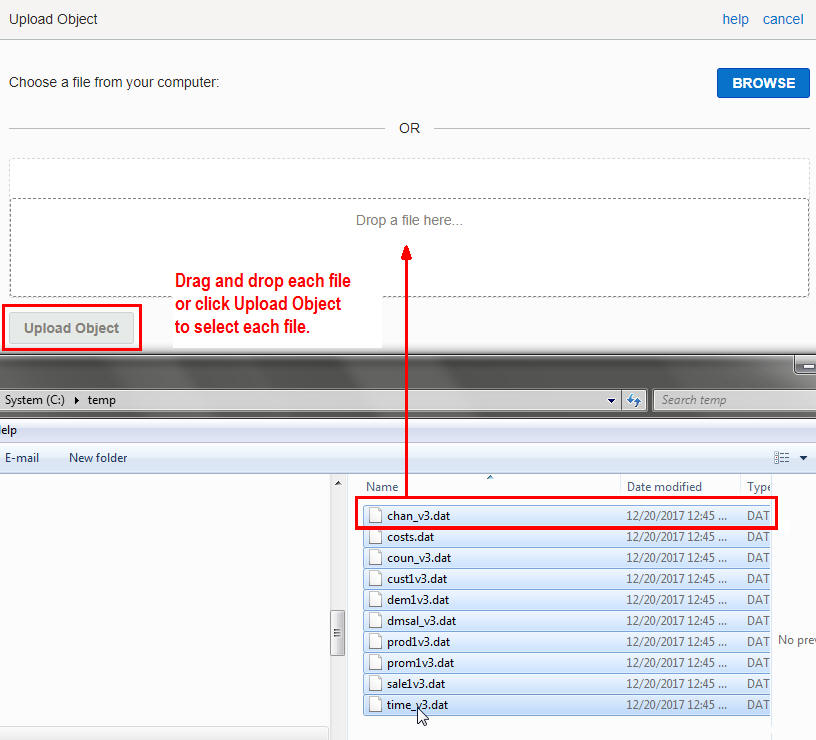This screenshot has height=740, width=816.
Task: Click E-mail in the Explorer toolbar
Action: pyautogui.click(x=22, y=458)
